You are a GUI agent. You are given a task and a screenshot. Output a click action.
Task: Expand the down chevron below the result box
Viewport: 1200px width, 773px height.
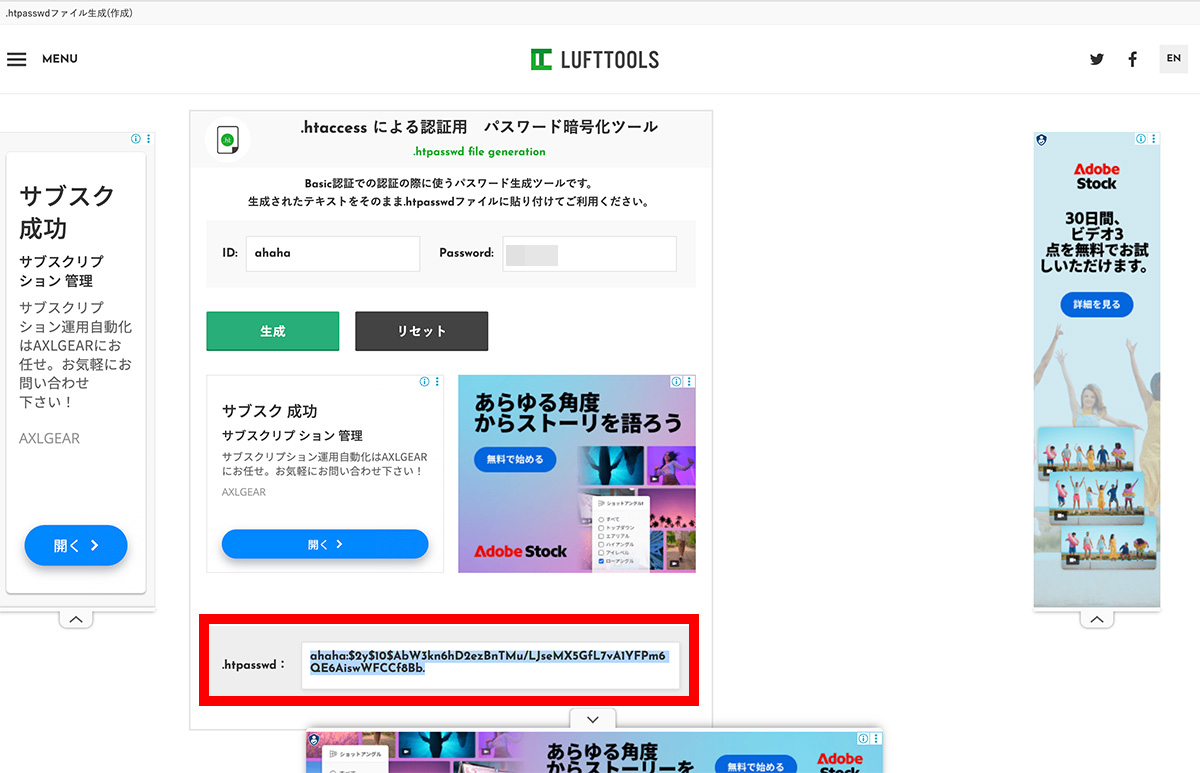point(592,719)
